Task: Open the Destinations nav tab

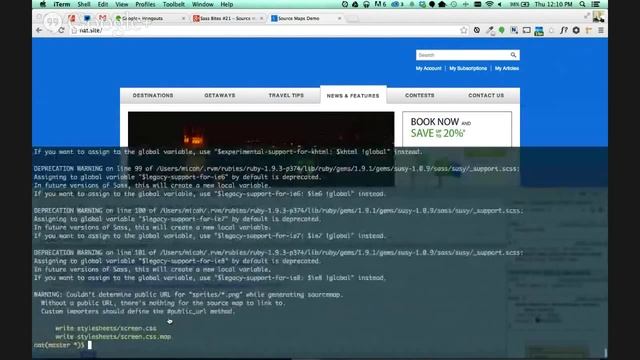Action: point(153,95)
